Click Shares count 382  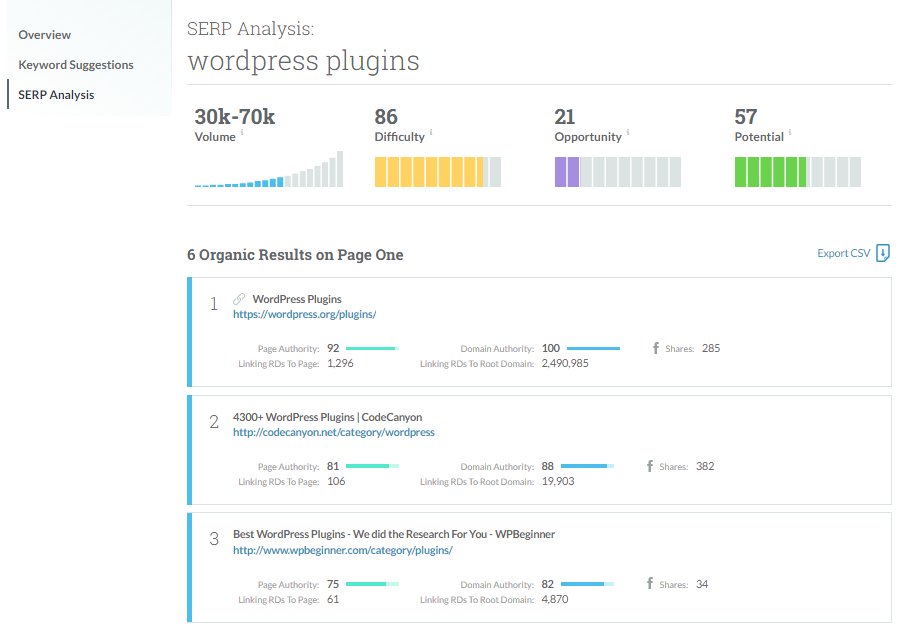pyautogui.click(x=705, y=466)
